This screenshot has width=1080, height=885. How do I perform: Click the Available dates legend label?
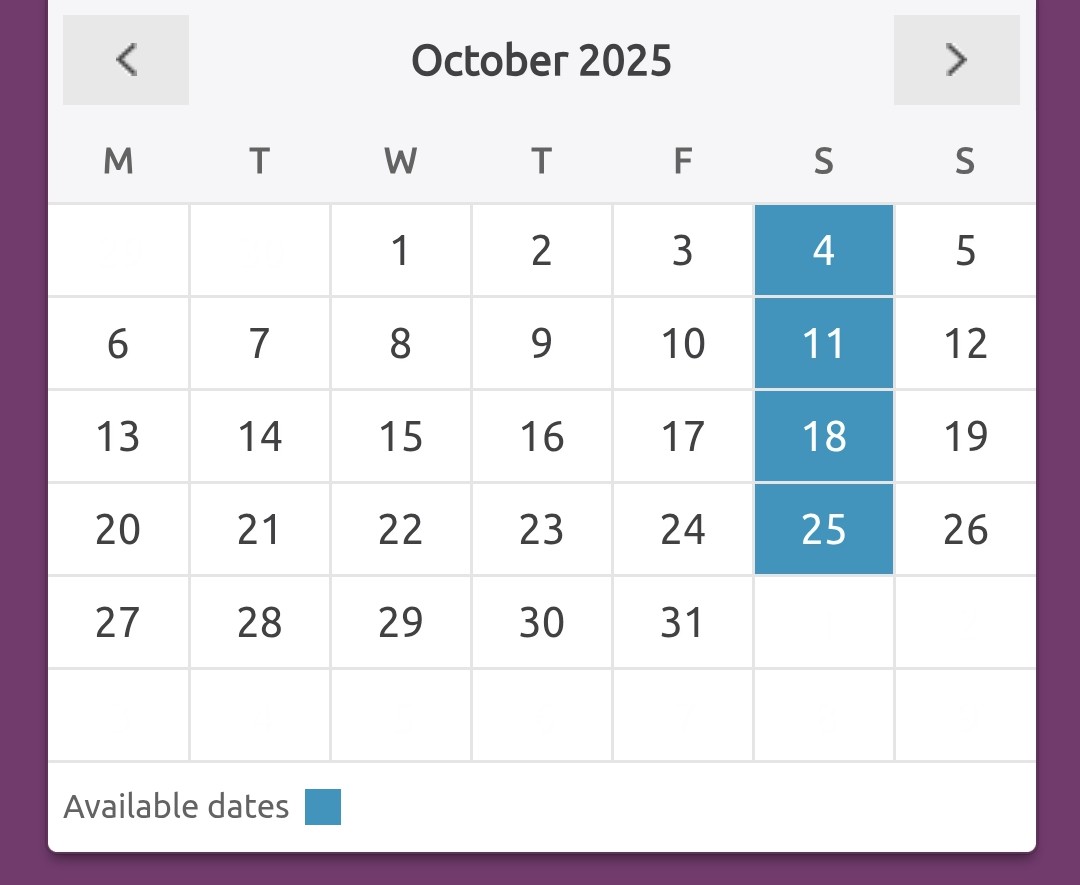pyautogui.click(x=176, y=807)
